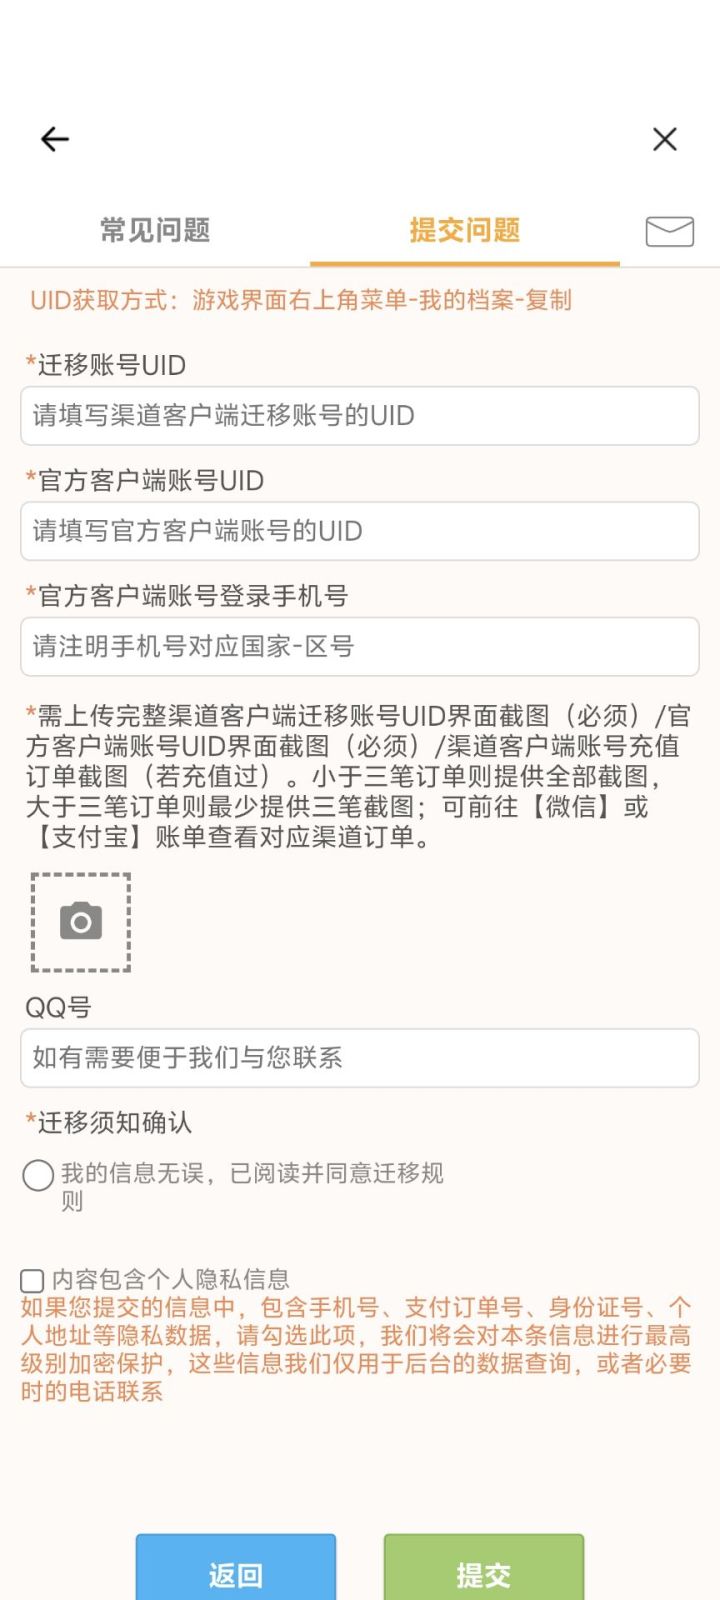Tap the orange privacy notice paragraph
The width and height of the screenshot is (720, 1600).
[356, 1349]
